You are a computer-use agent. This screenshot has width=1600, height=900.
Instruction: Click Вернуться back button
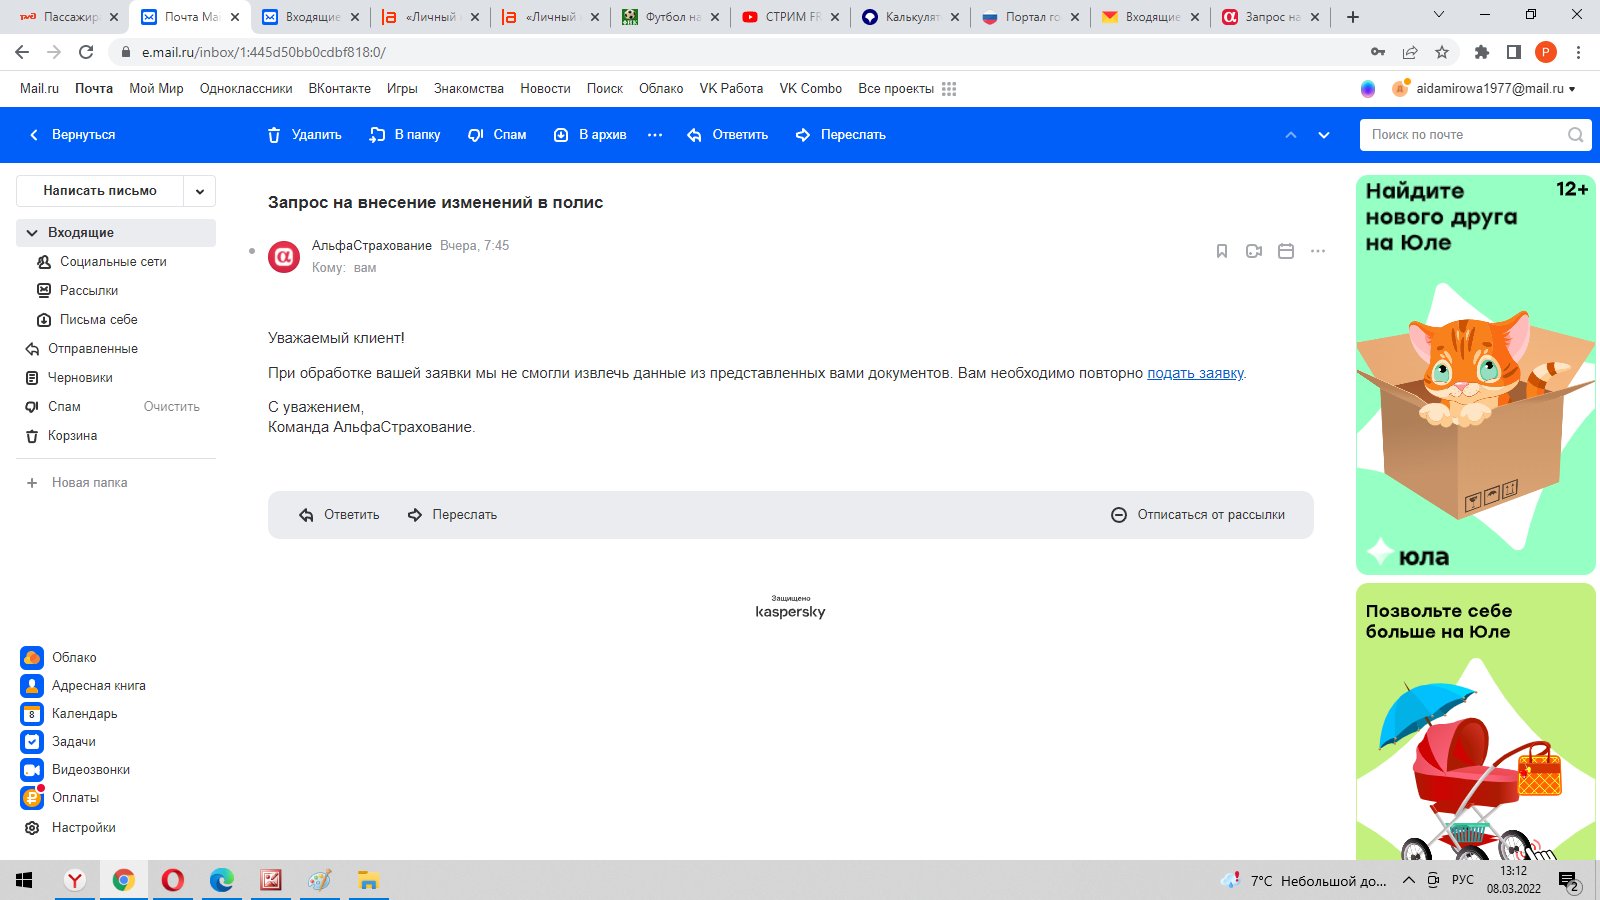tap(72, 135)
